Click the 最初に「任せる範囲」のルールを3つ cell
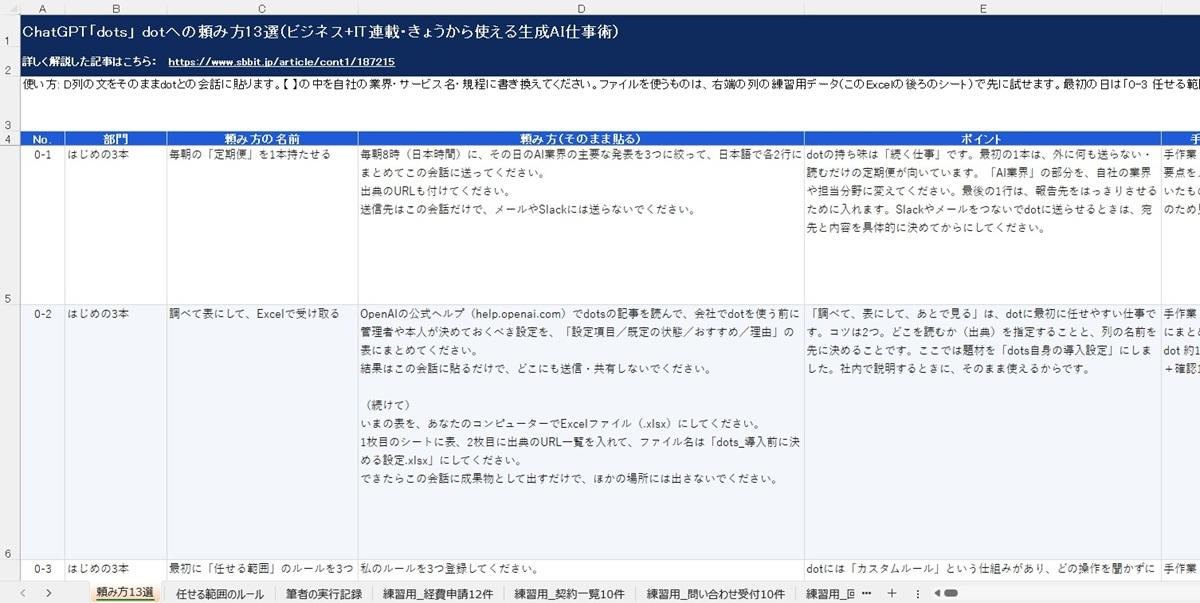The width and height of the screenshot is (1200, 603). [262, 569]
